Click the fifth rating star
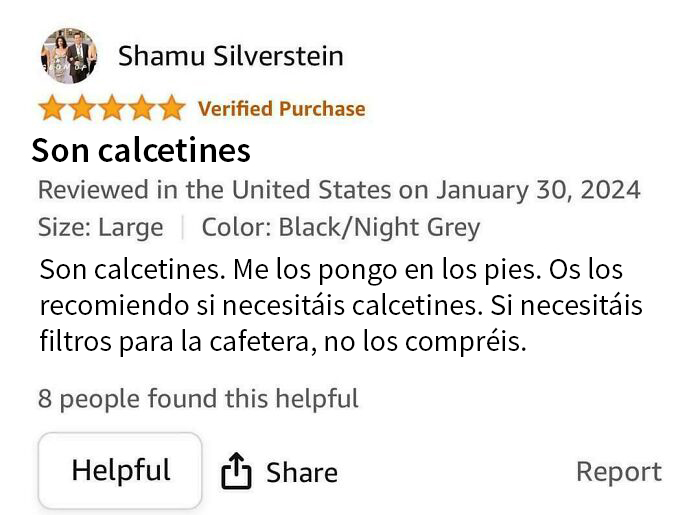 pos(171,108)
